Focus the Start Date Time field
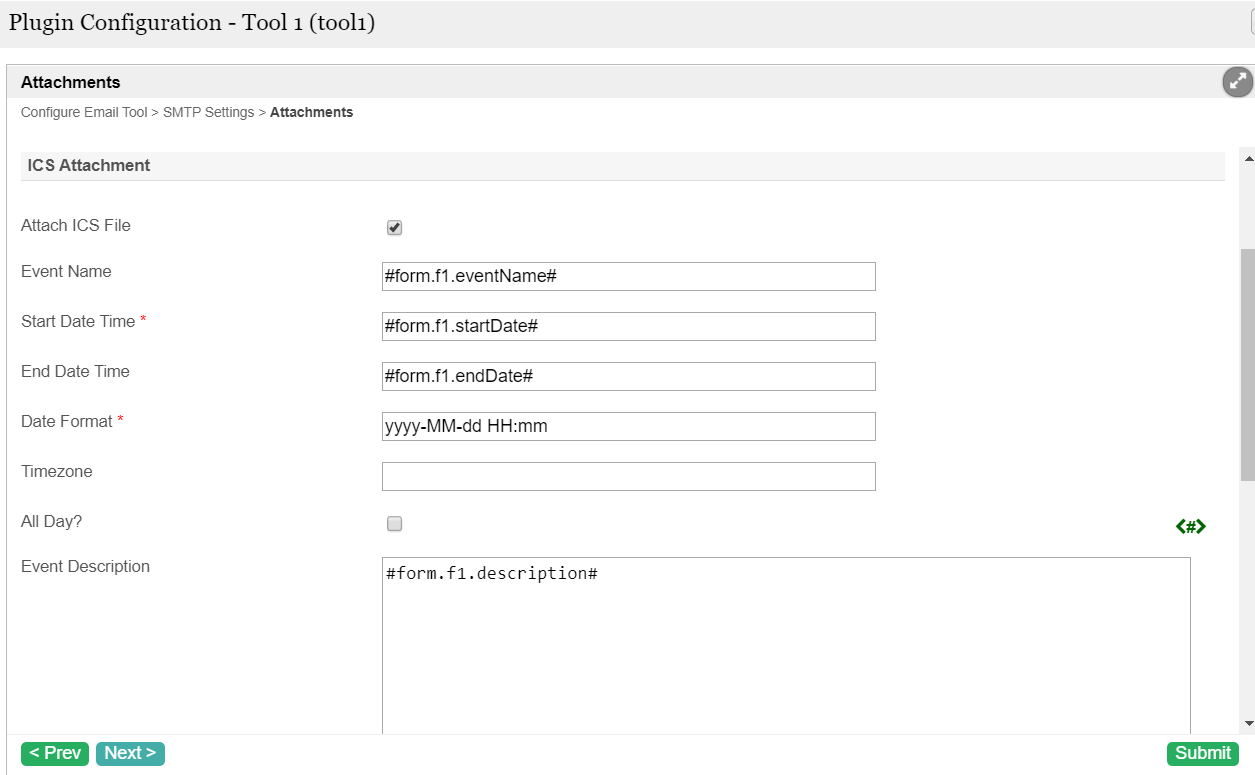The image size is (1255, 775). click(x=628, y=326)
